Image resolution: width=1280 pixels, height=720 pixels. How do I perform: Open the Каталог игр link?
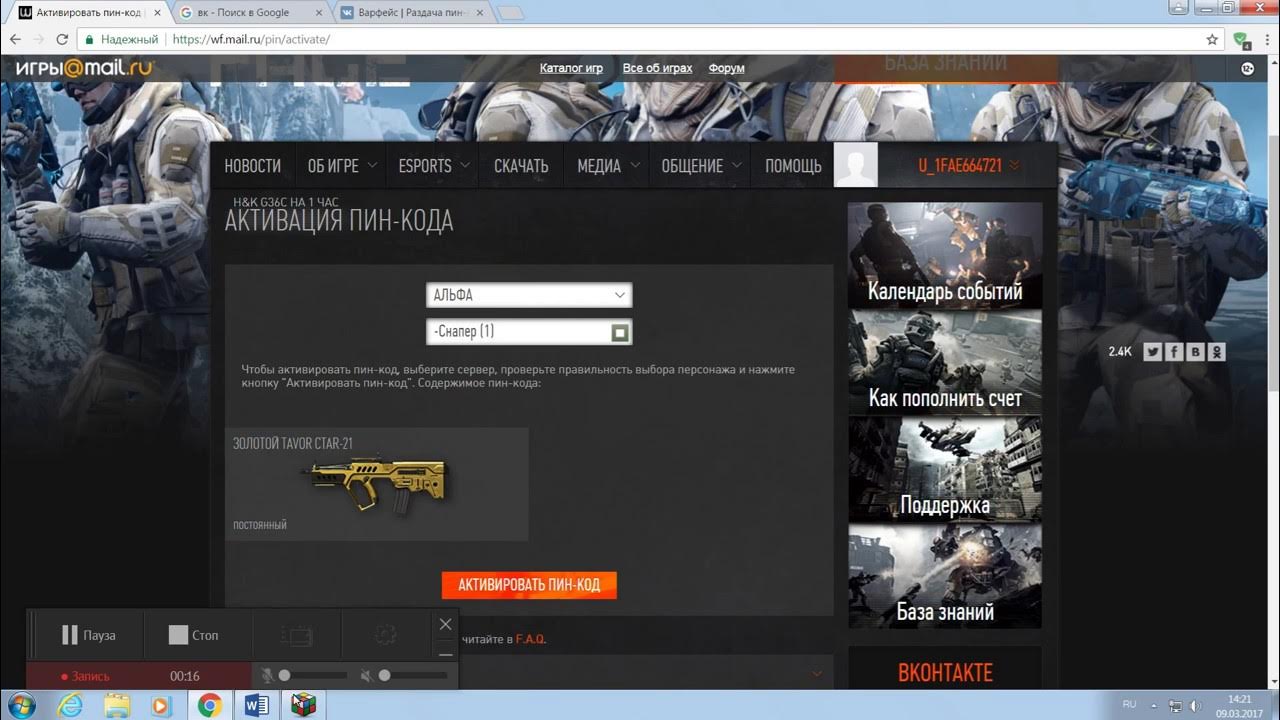(571, 68)
